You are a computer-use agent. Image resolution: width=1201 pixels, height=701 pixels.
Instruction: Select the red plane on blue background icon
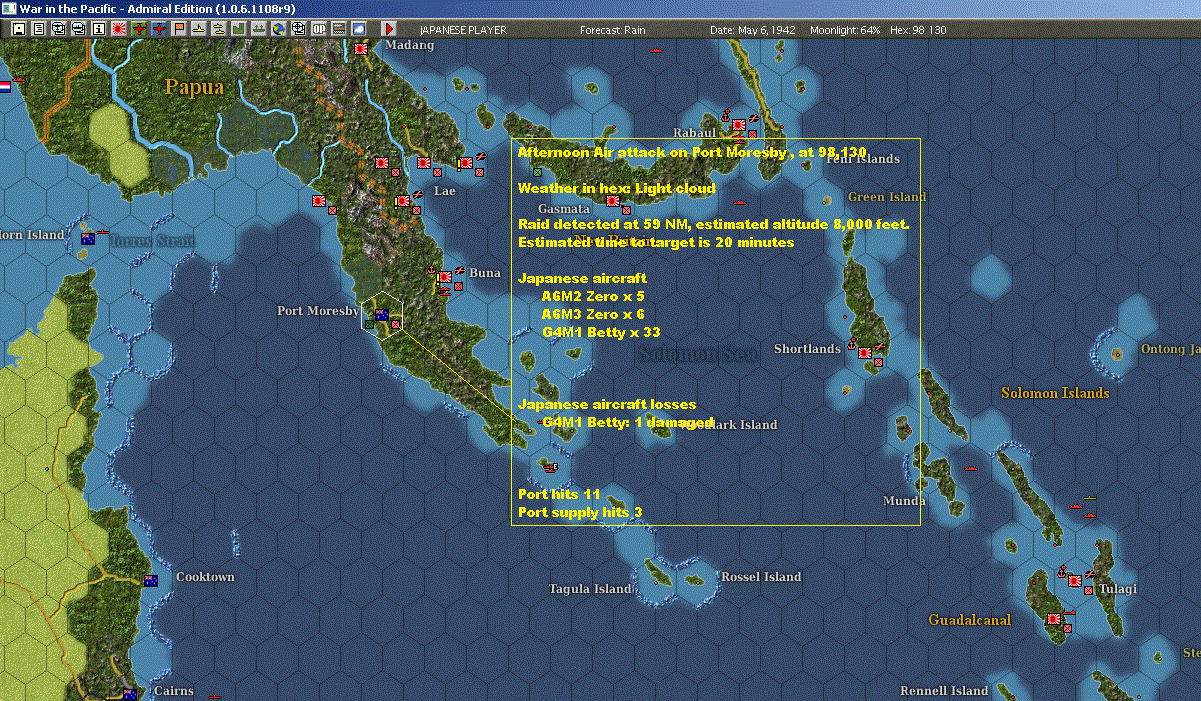159,29
